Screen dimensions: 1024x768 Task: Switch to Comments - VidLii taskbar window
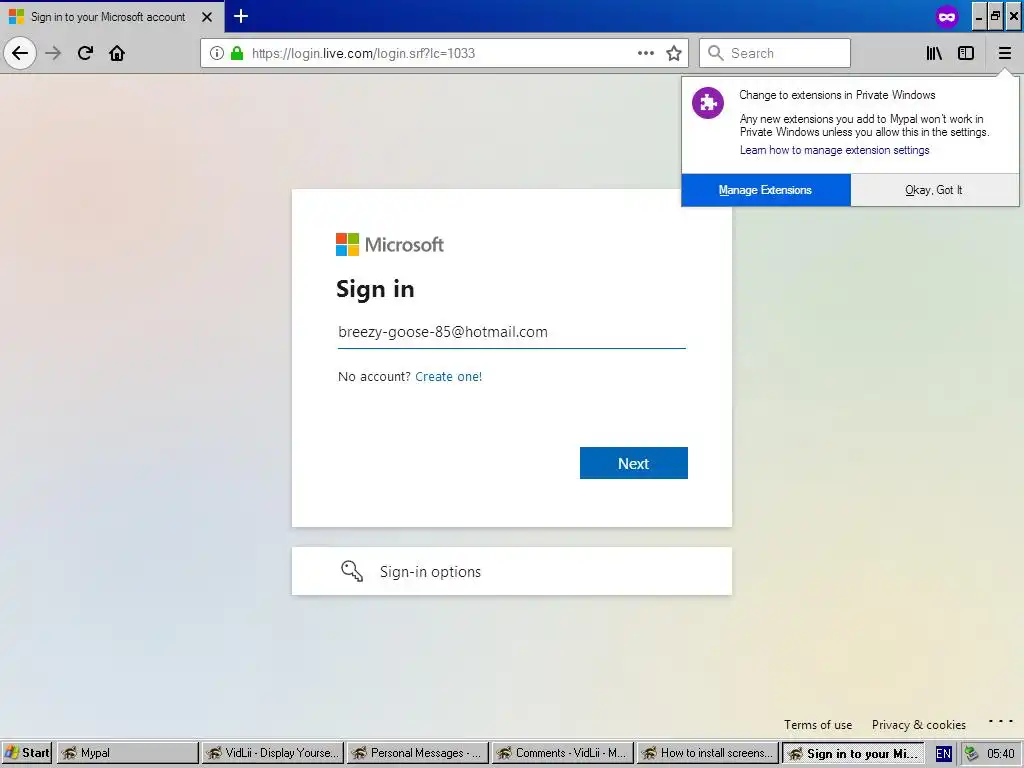tap(563, 753)
